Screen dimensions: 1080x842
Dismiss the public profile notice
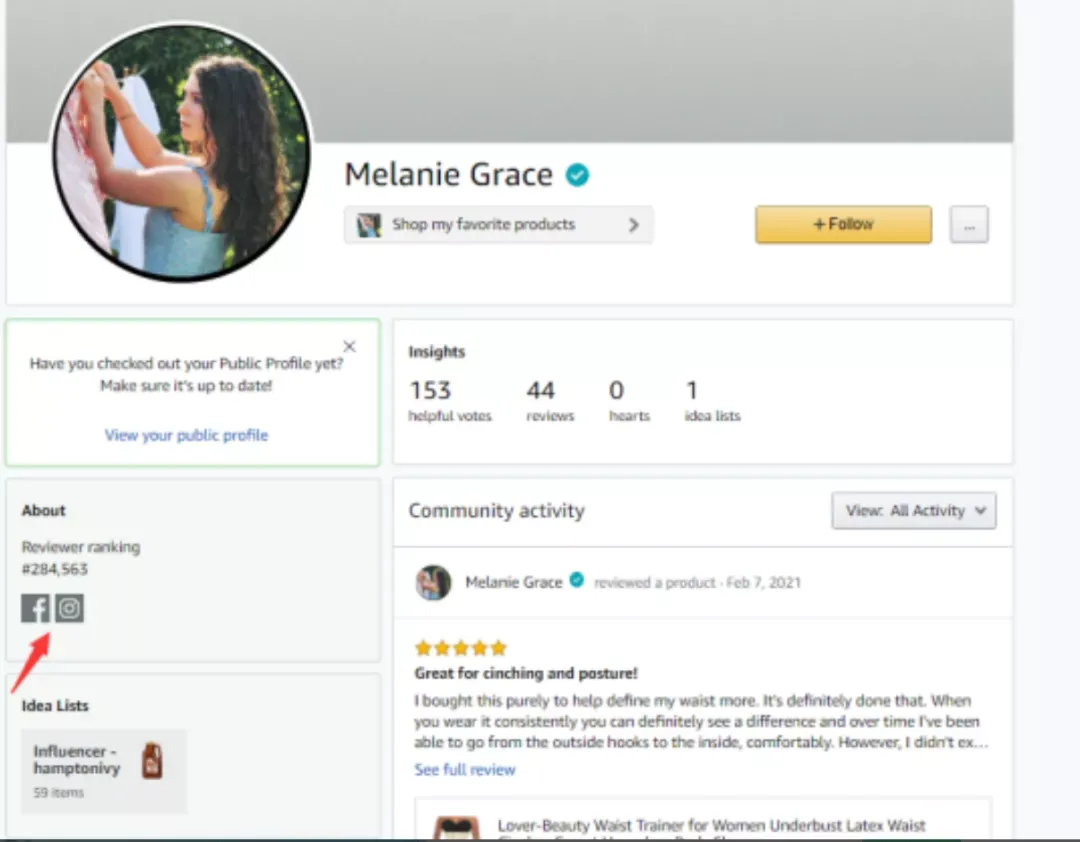349,346
